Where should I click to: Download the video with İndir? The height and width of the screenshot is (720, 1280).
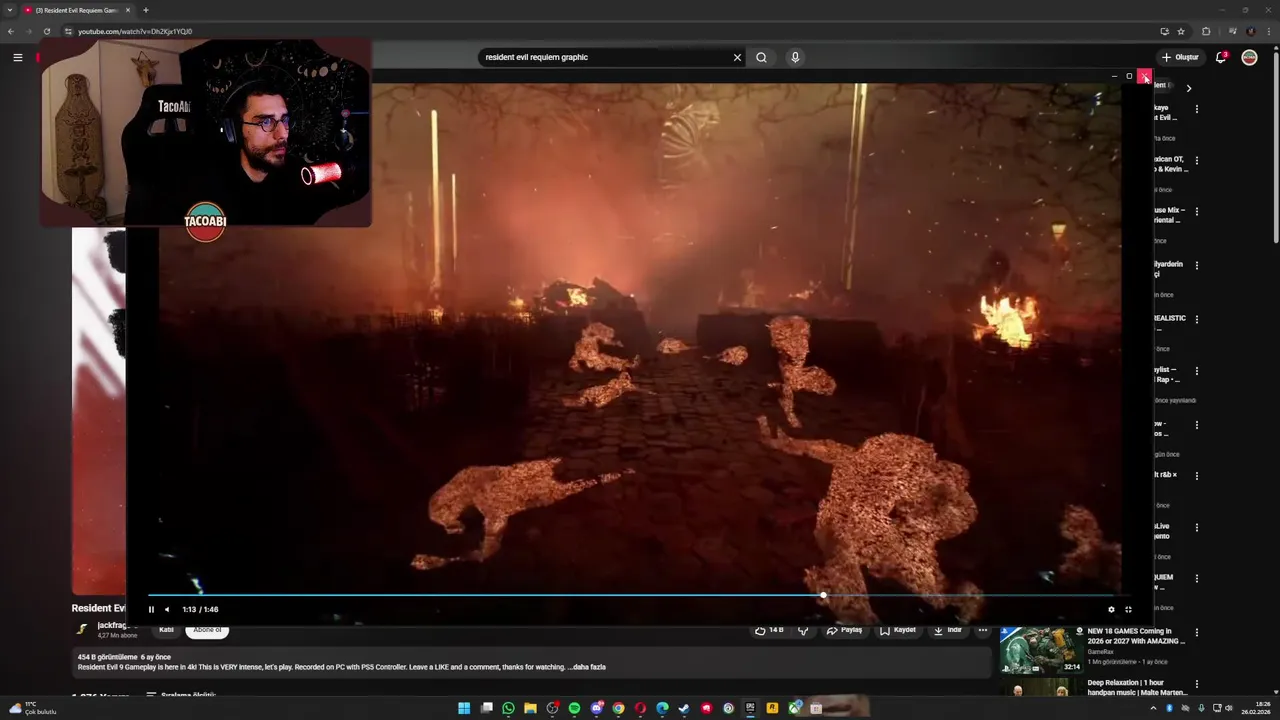(x=948, y=630)
